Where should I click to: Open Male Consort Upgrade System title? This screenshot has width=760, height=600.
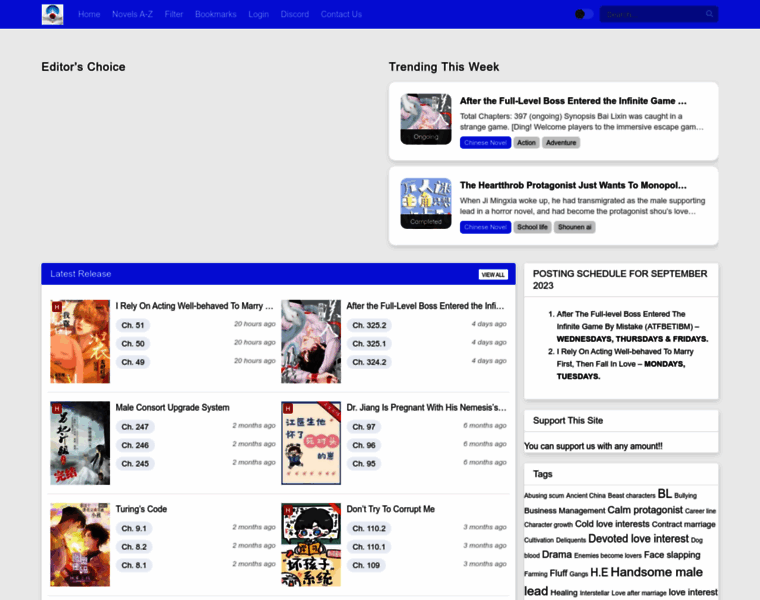(173, 408)
